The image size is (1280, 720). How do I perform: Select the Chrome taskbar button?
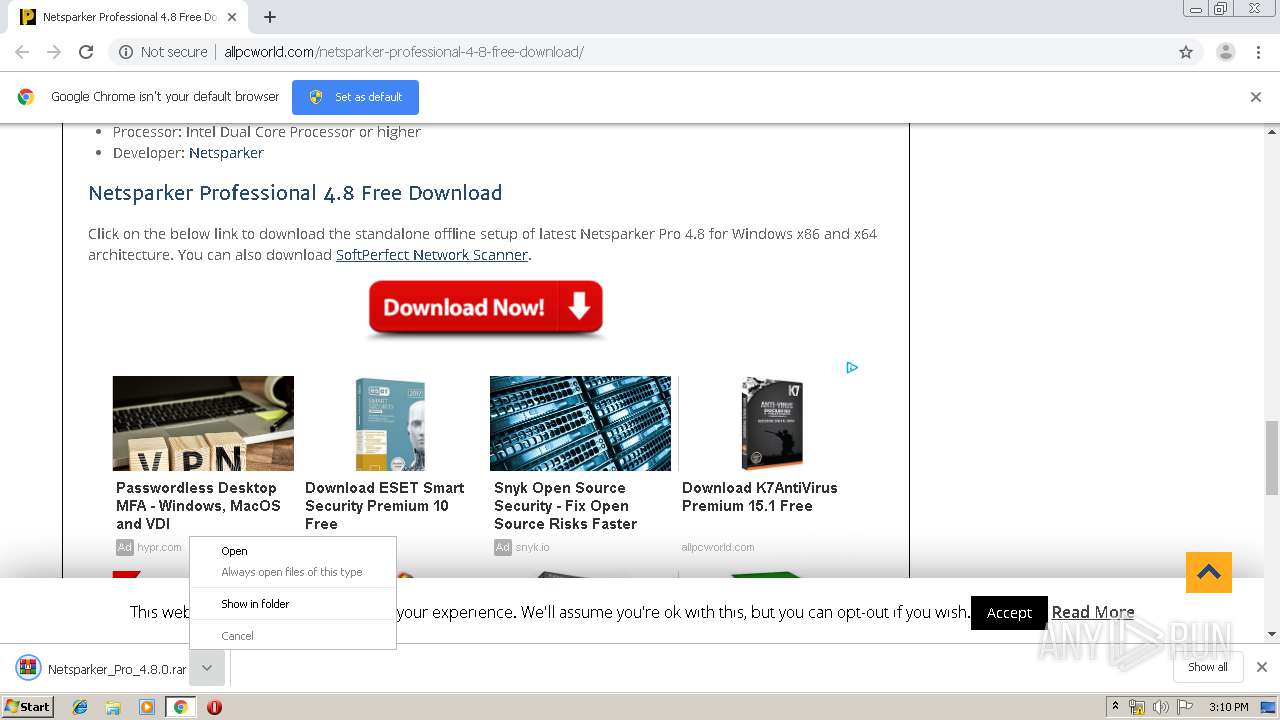[181, 707]
